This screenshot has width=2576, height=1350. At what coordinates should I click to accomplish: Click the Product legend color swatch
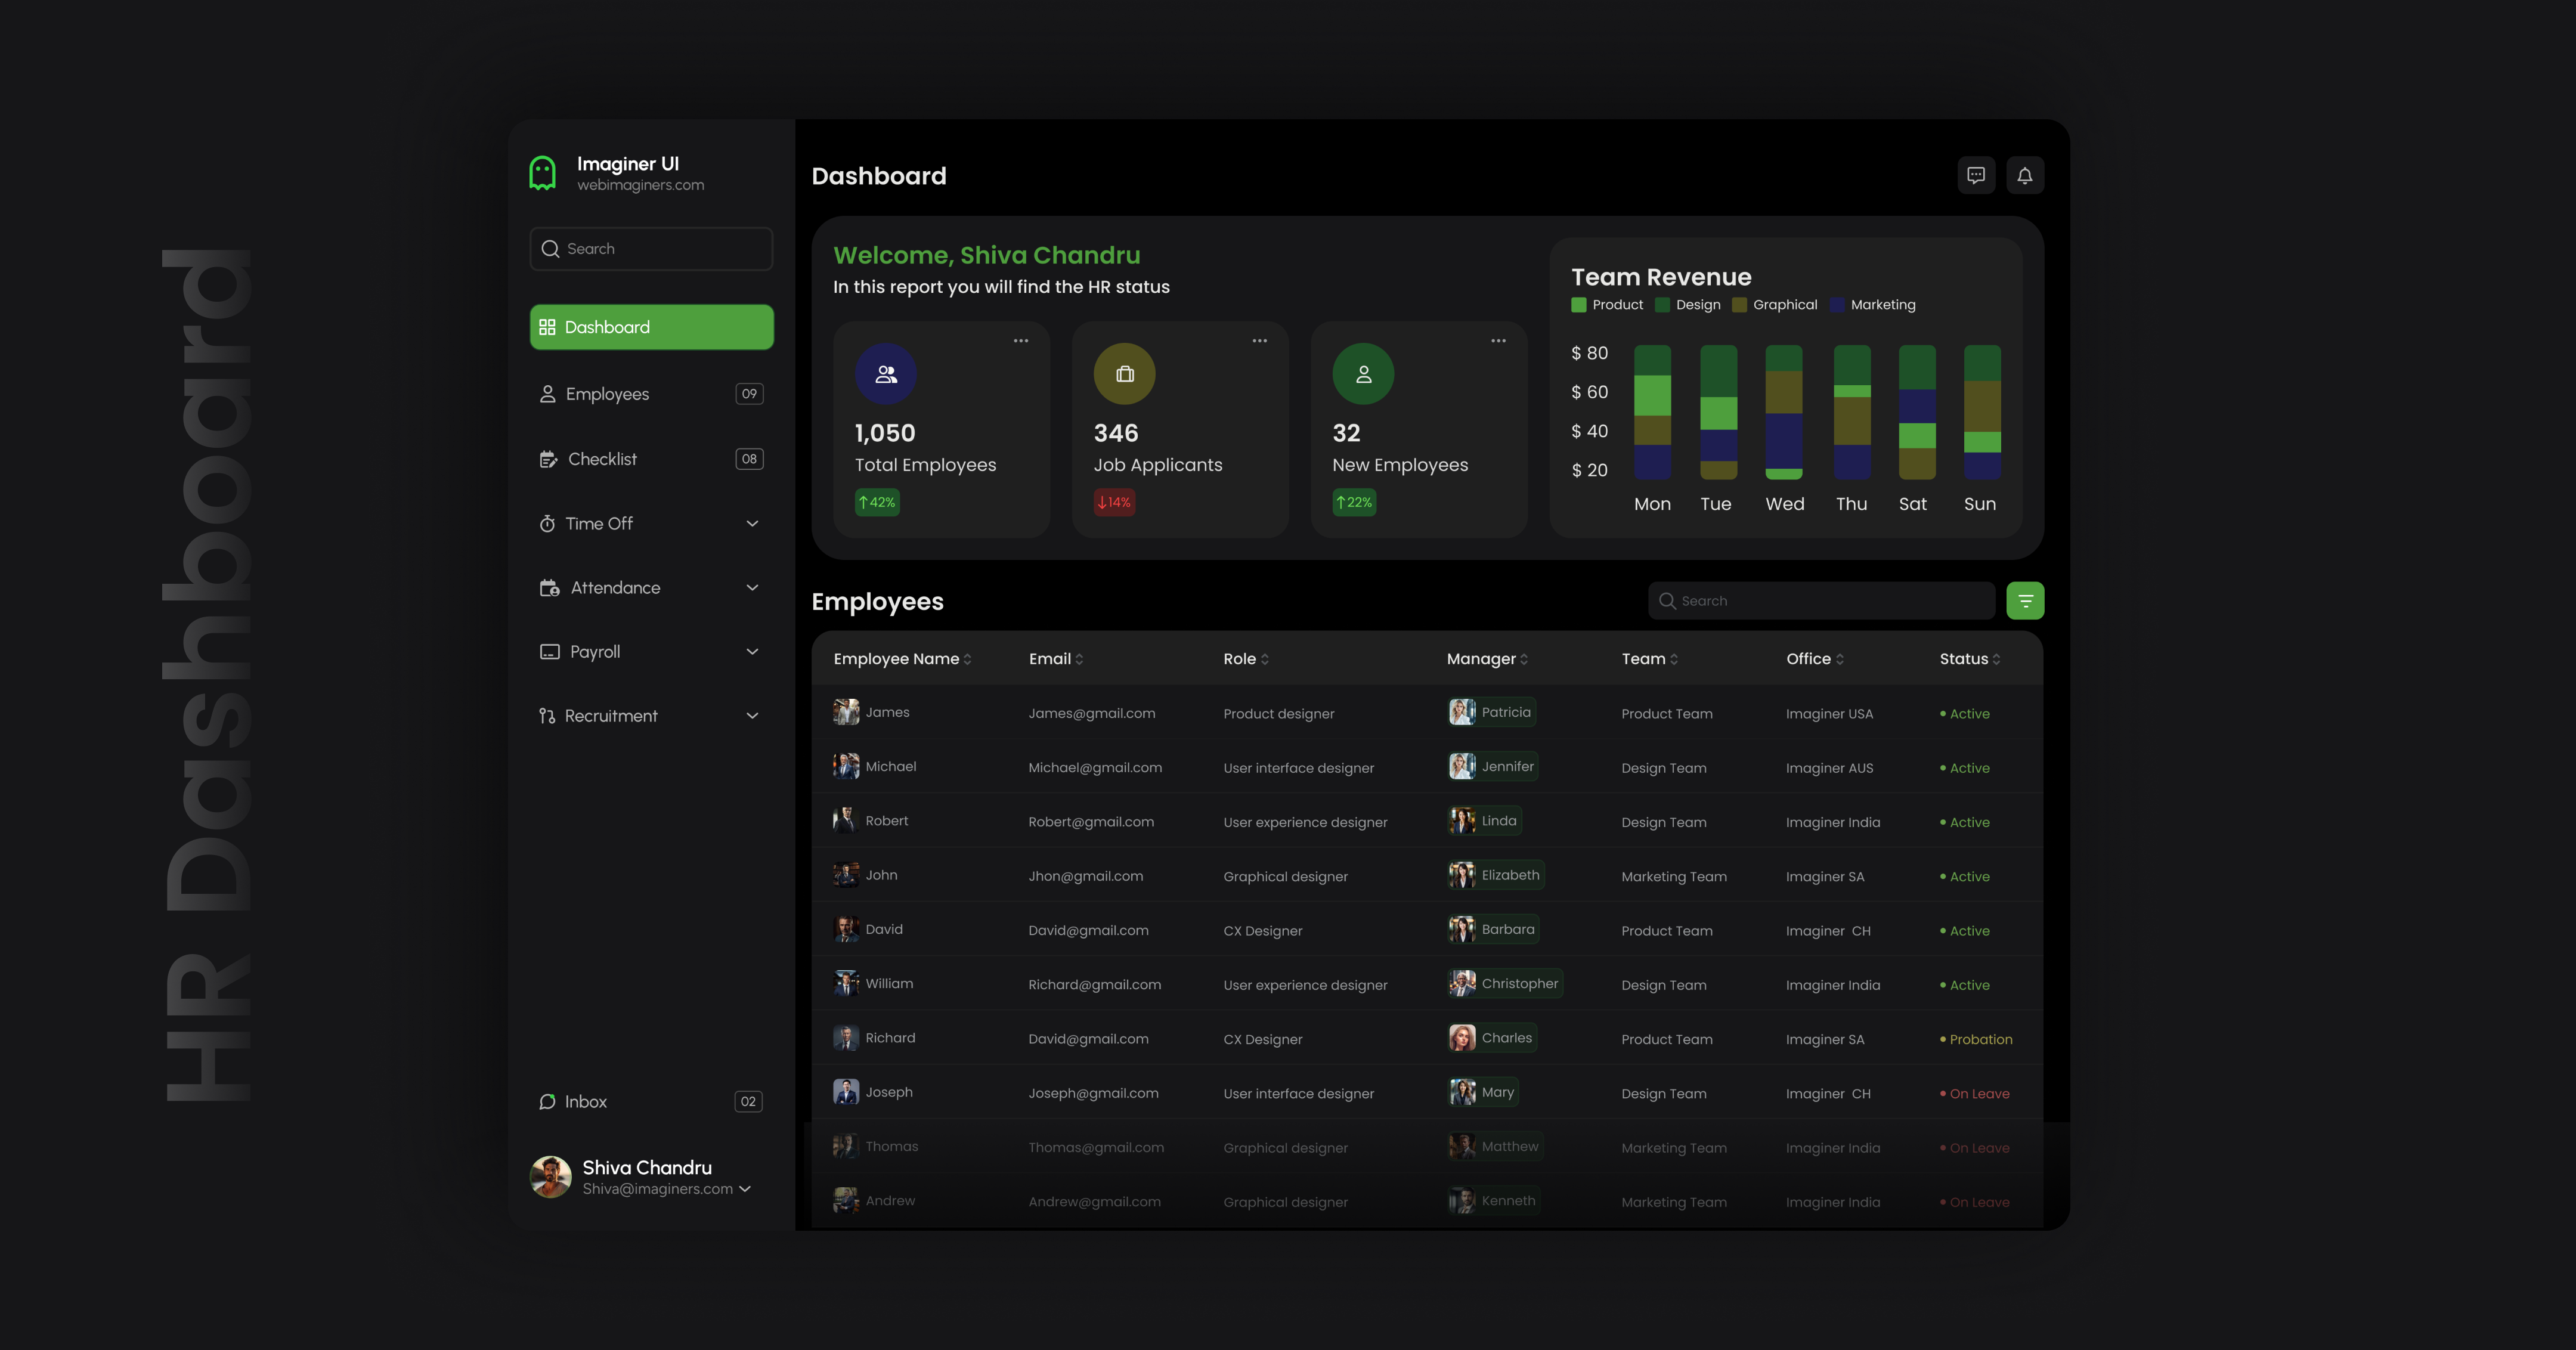coord(1579,305)
